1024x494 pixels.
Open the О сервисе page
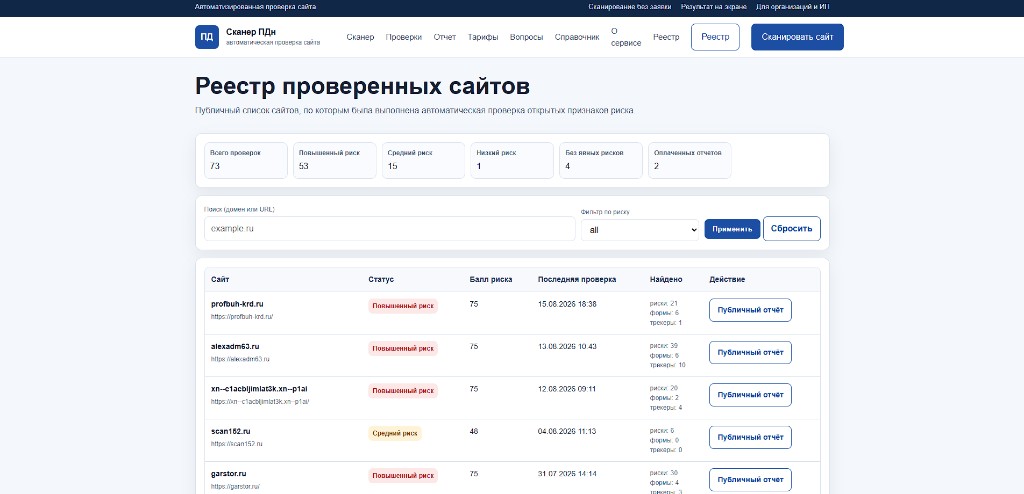tap(626, 37)
